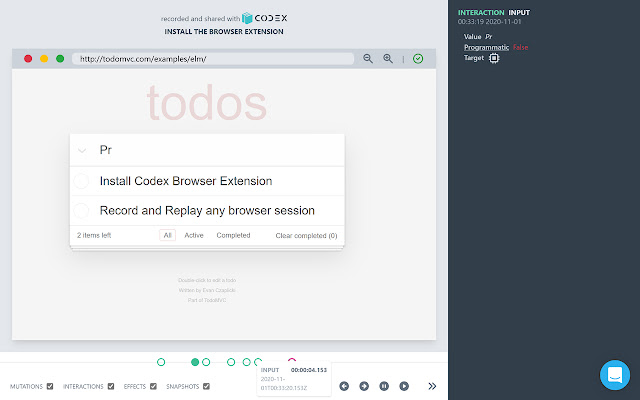Switch to the Completed filter
Viewport: 640px width, 400px height.
[233, 235]
